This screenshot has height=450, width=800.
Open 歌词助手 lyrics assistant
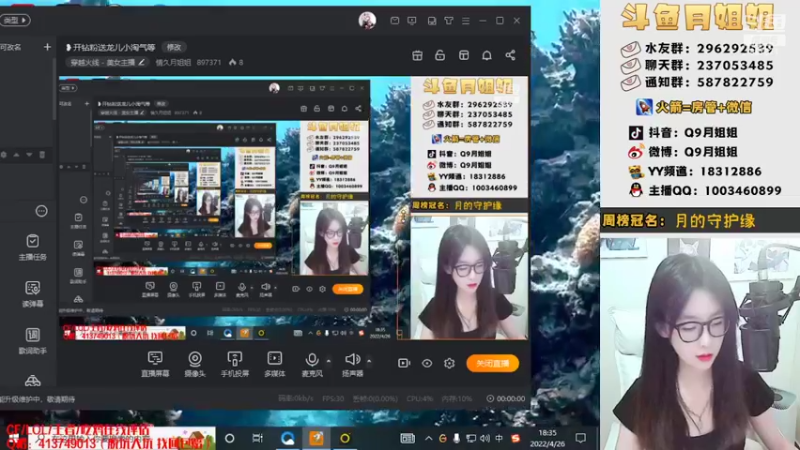(33, 341)
